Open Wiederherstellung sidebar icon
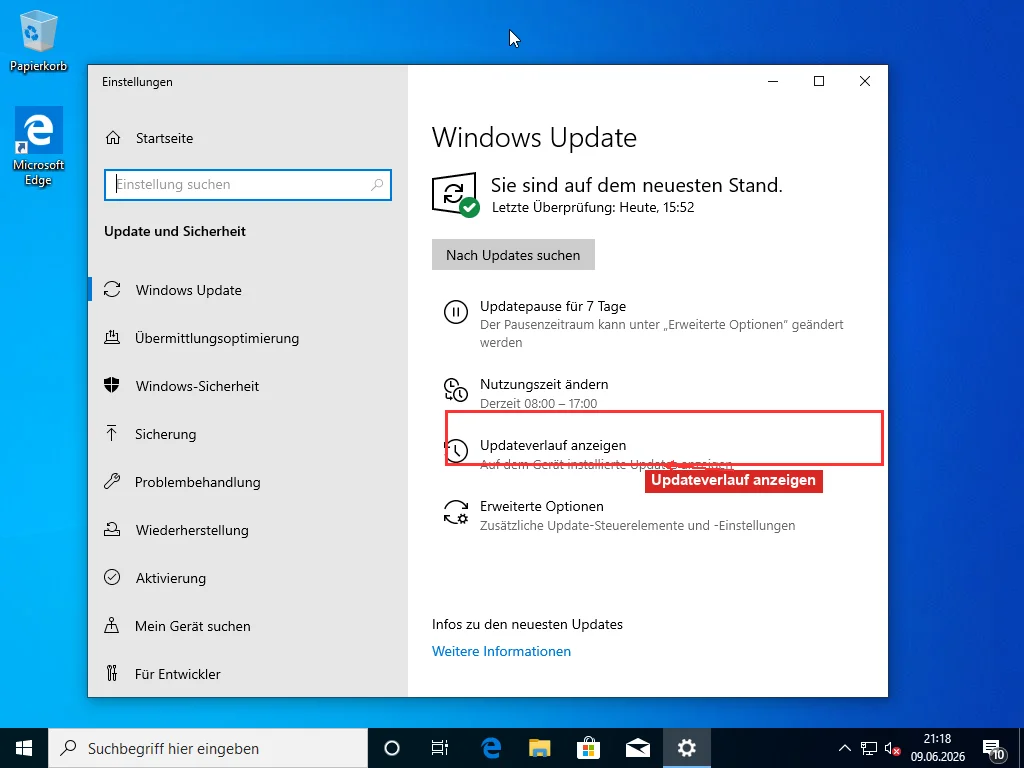Viewport: 1024px width, 768px height. tap(112, 530)
